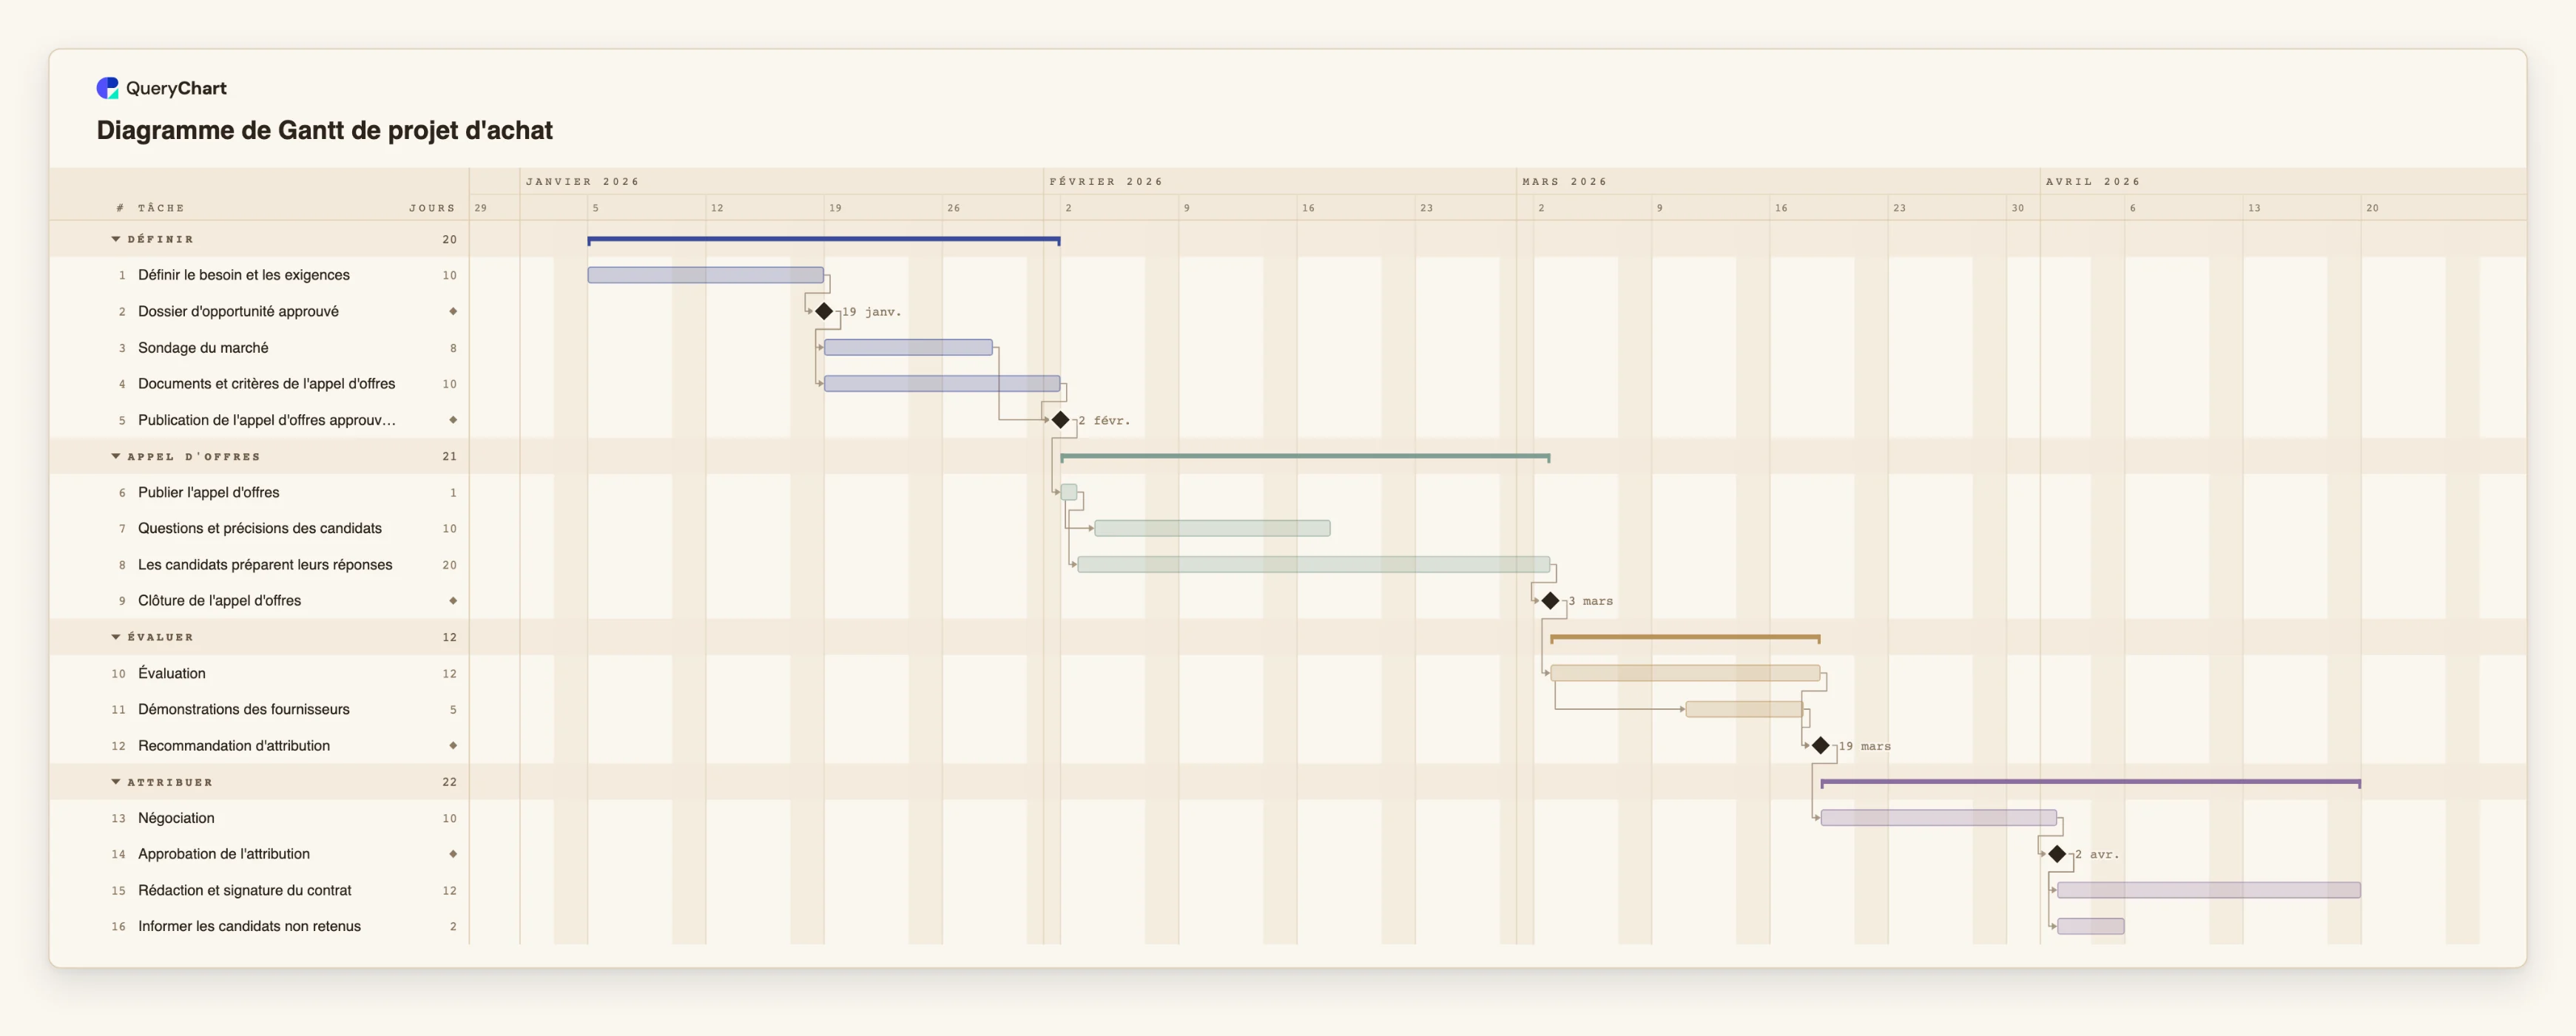Click the Sondage du marché bar
This screenshot has width=2576, height=1036.
[908, 348]
